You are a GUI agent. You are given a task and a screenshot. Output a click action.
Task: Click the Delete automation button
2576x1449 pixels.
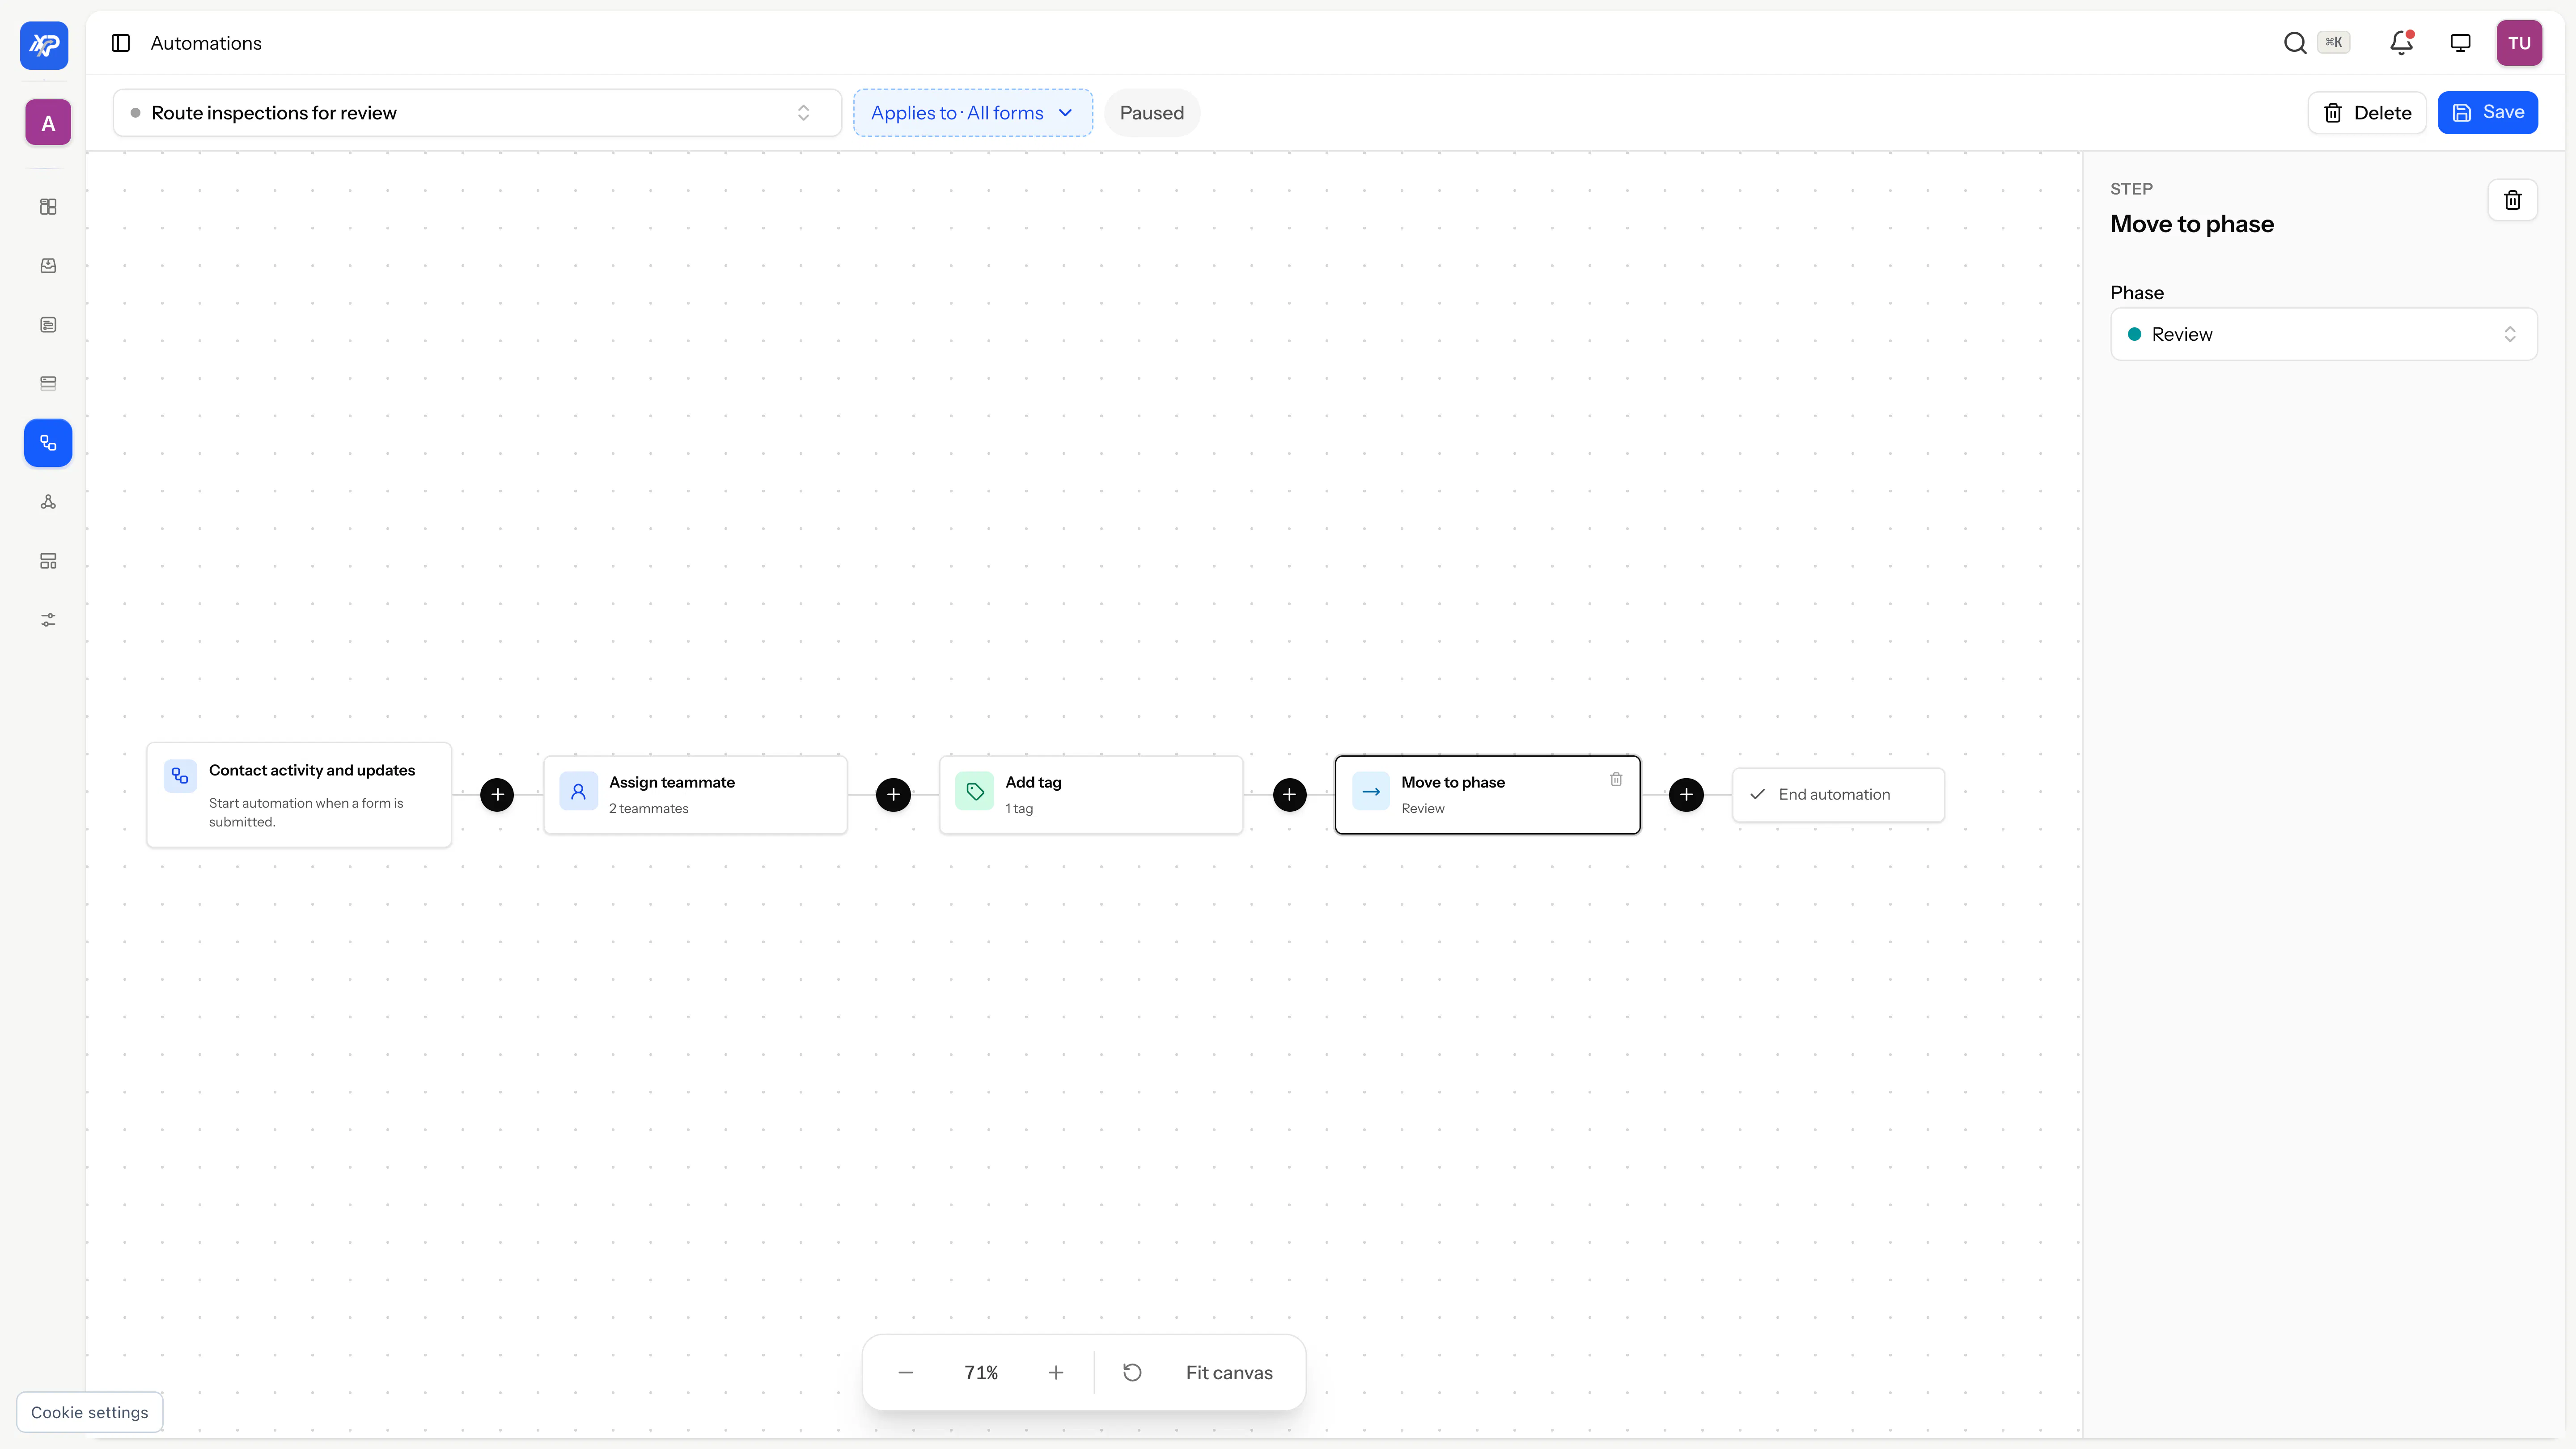(2367, 113)
